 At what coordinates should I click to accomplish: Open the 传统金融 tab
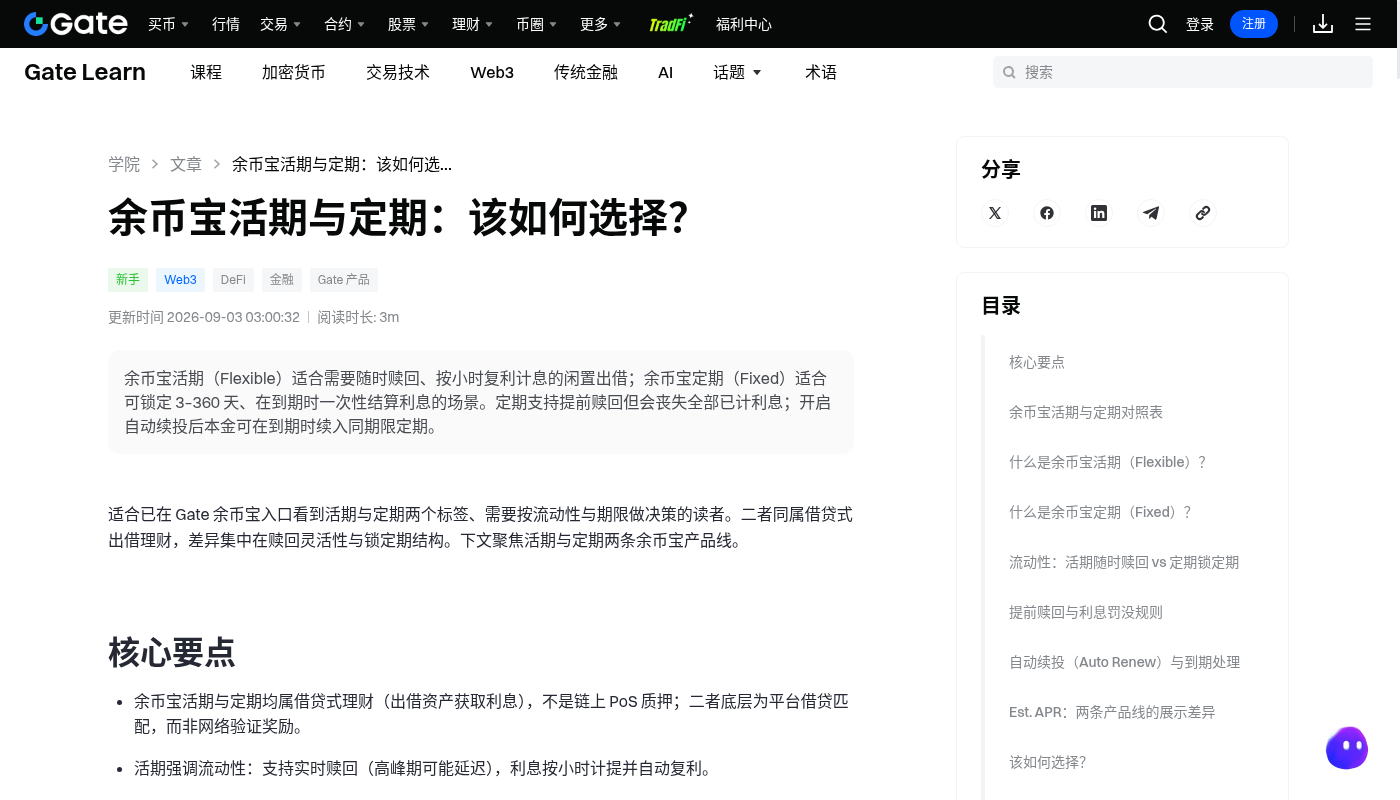coord(586,72)
